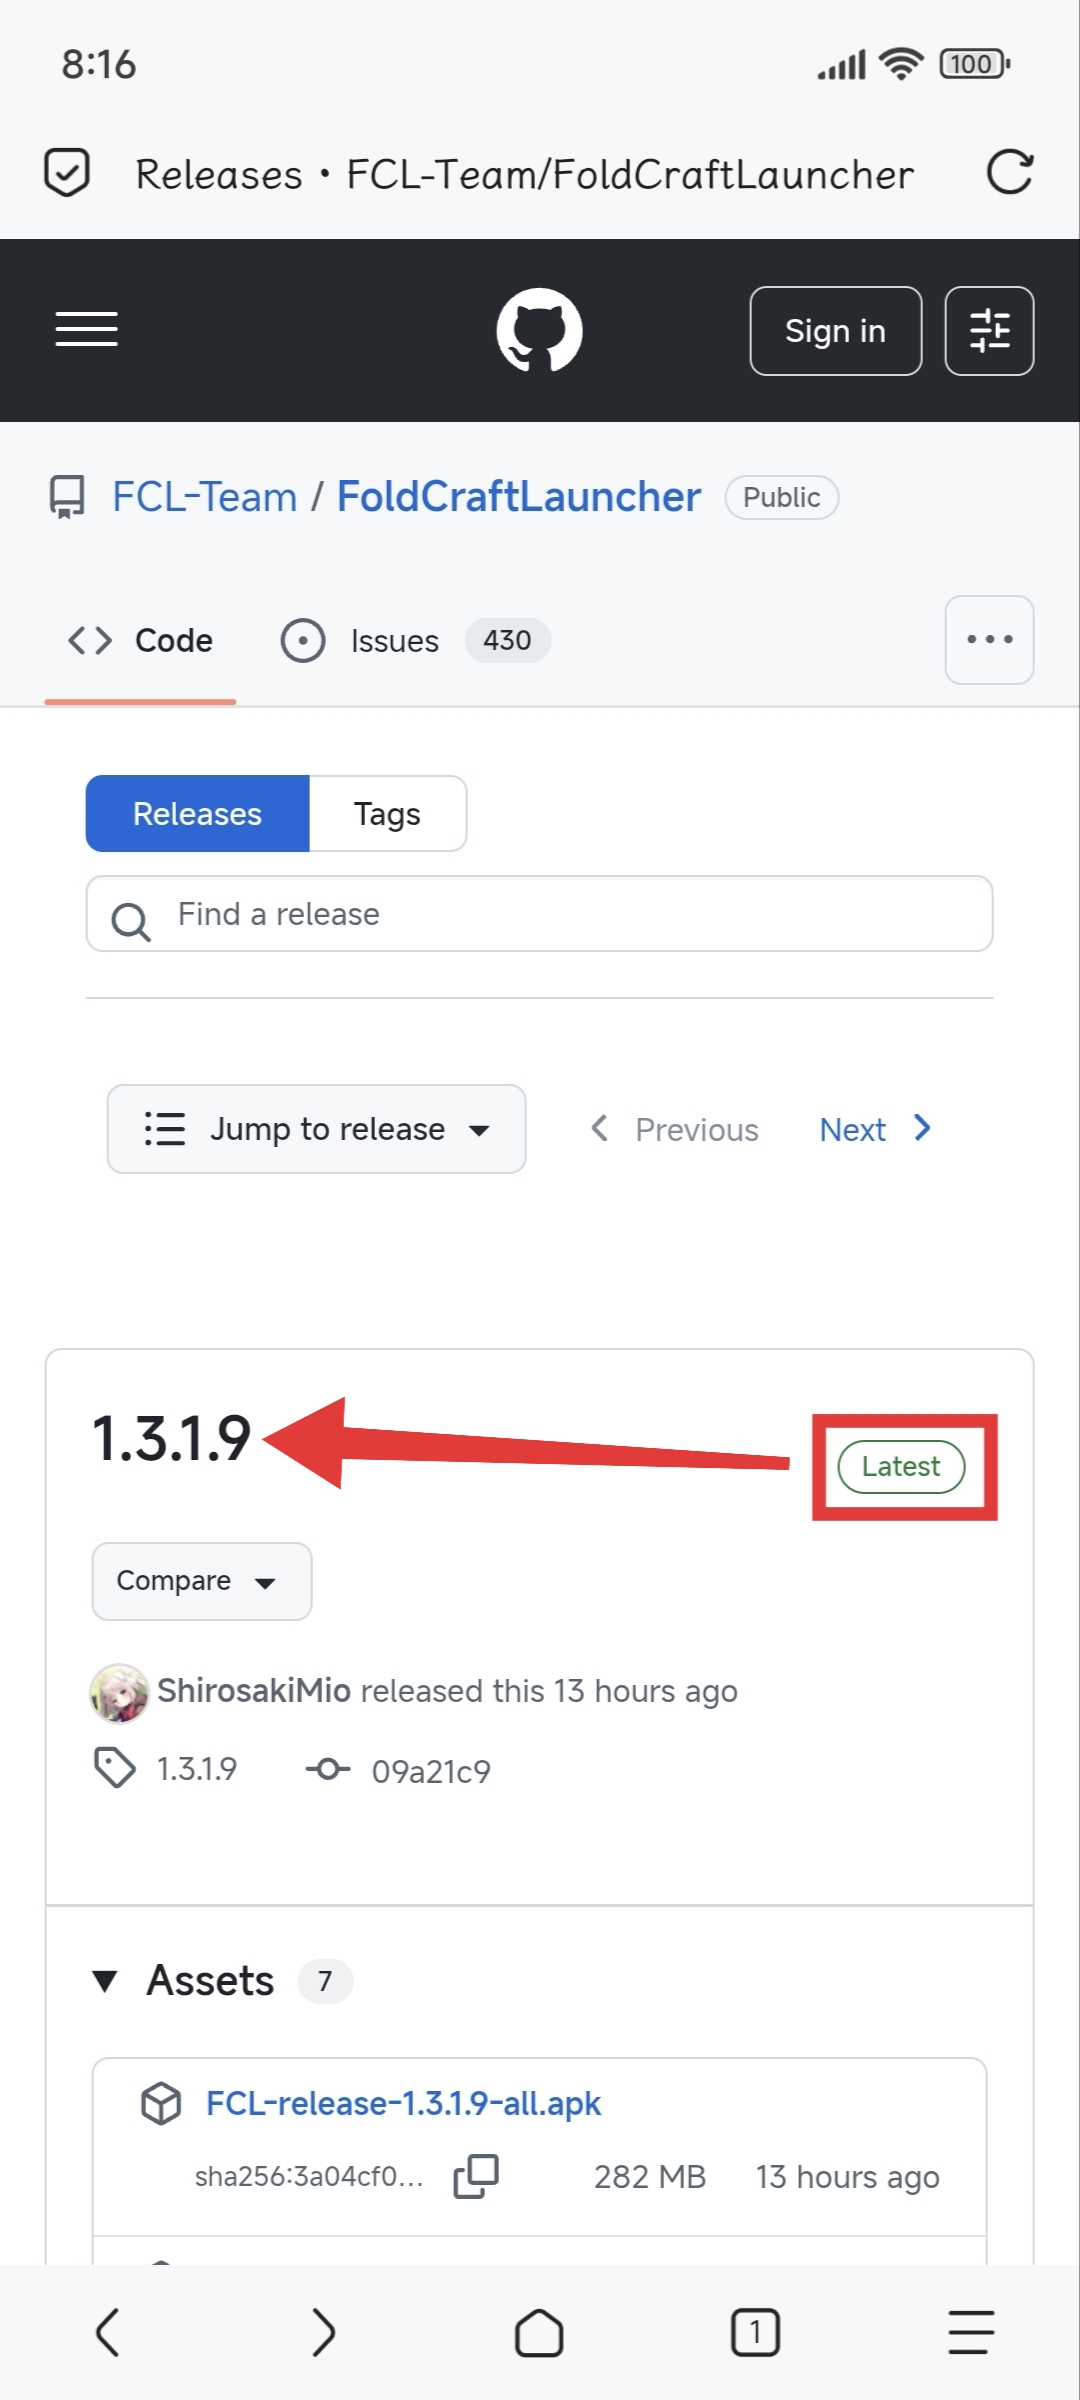Open the three-dot repository navigation menu
1080x2400 pixels.
[x=989, y=640]
